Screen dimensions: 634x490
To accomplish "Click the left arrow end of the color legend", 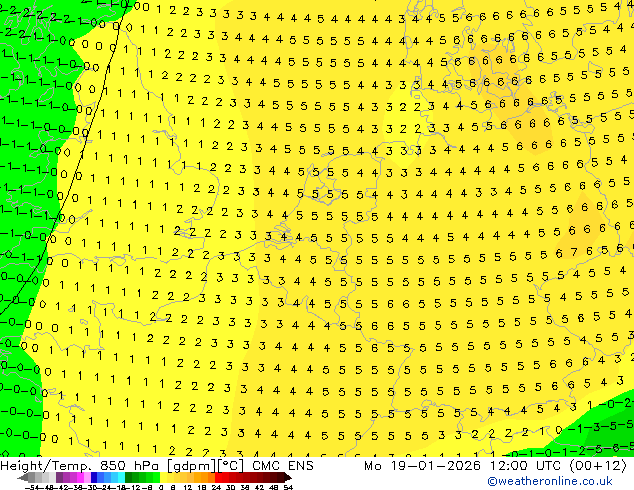I will [23, 478].
